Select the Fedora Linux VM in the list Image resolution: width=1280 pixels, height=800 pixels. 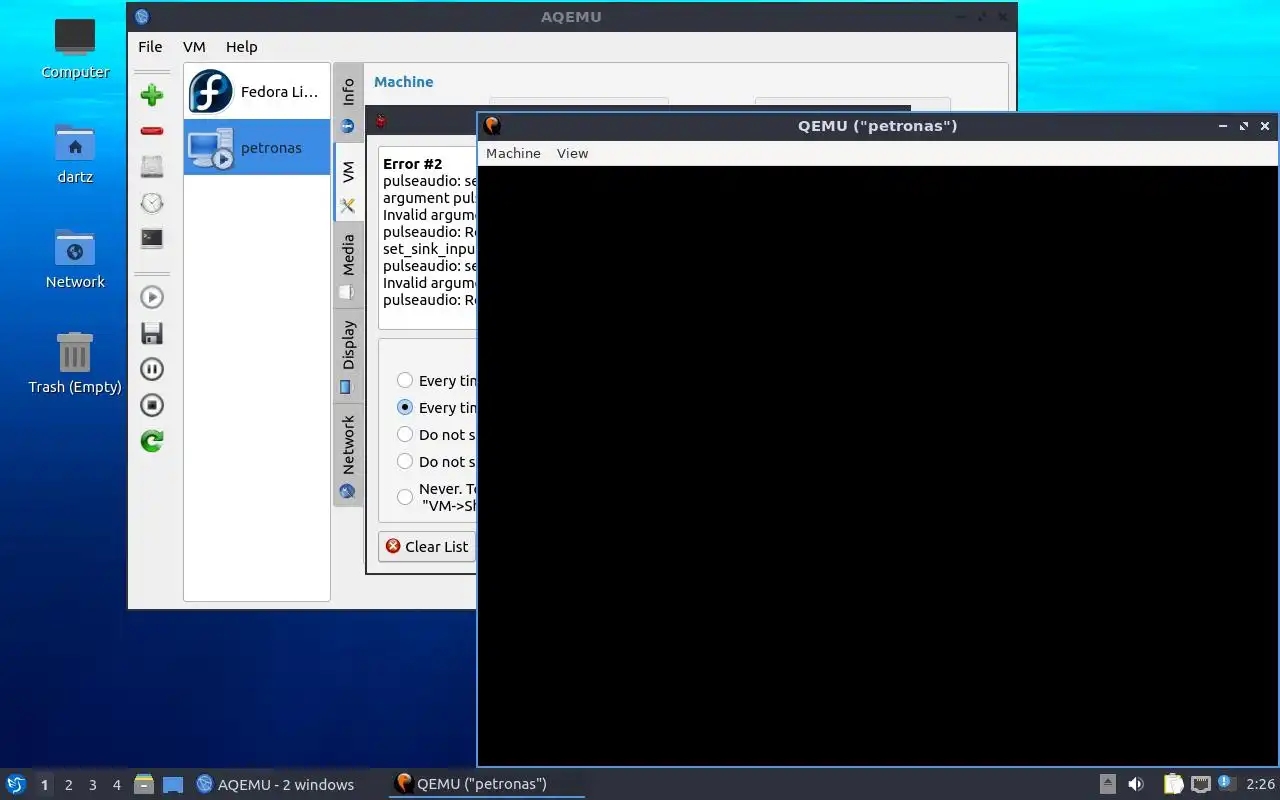click(x=257, y=92)
